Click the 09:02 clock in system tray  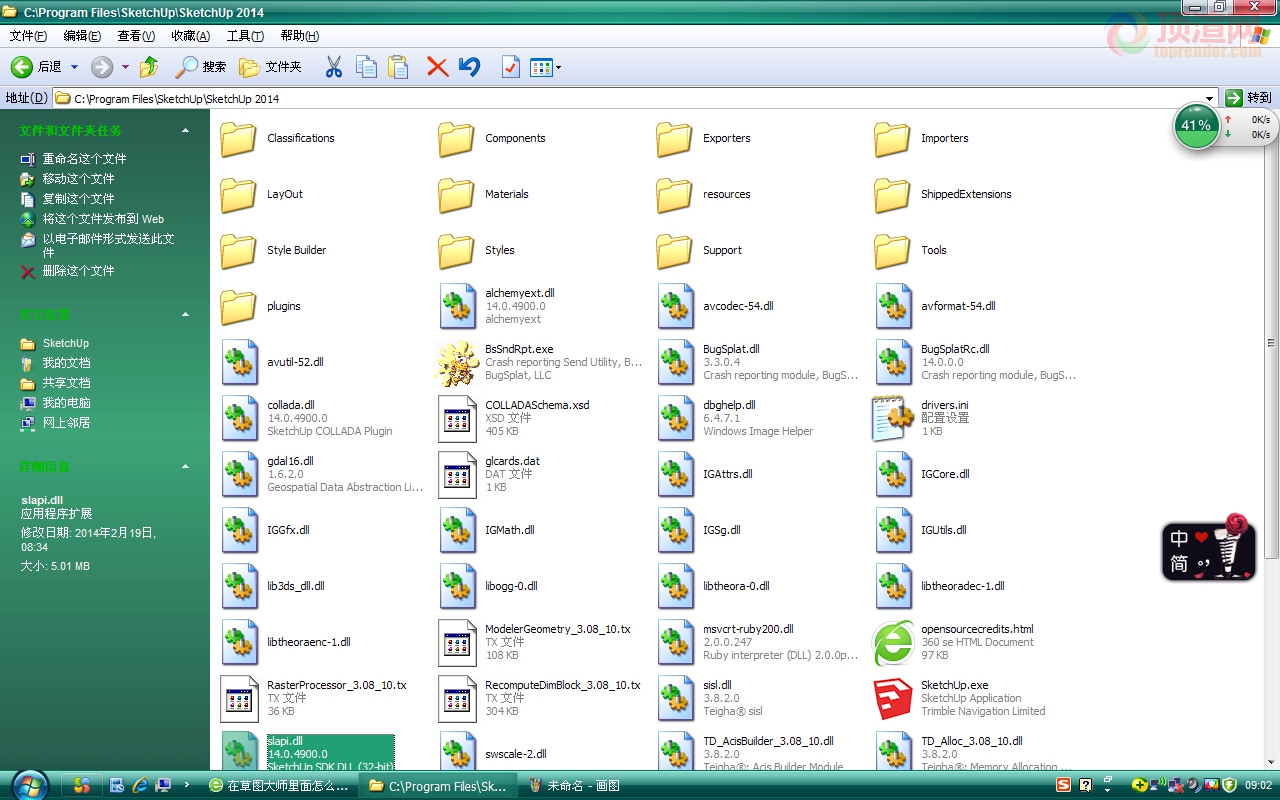click(x=1259, y=786)
